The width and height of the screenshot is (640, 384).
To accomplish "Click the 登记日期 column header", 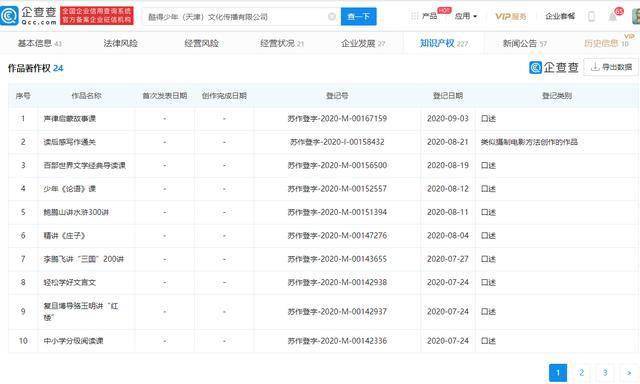I will point(448,95).
